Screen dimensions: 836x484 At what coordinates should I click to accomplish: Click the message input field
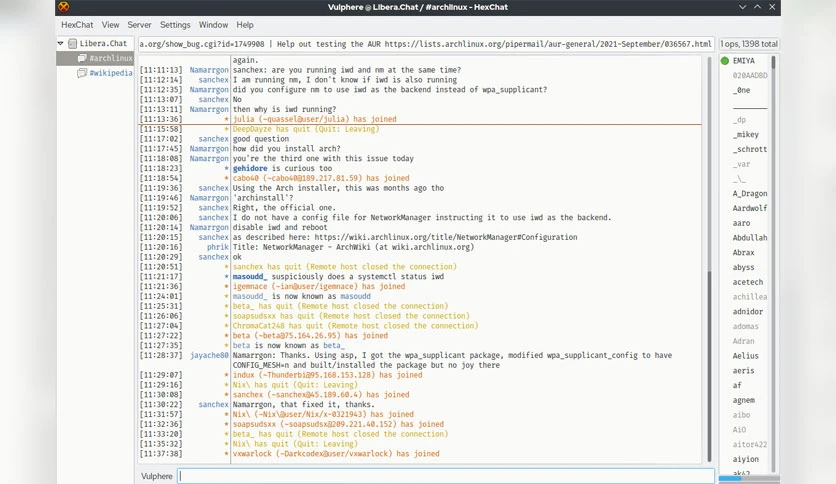pos(446,476)
